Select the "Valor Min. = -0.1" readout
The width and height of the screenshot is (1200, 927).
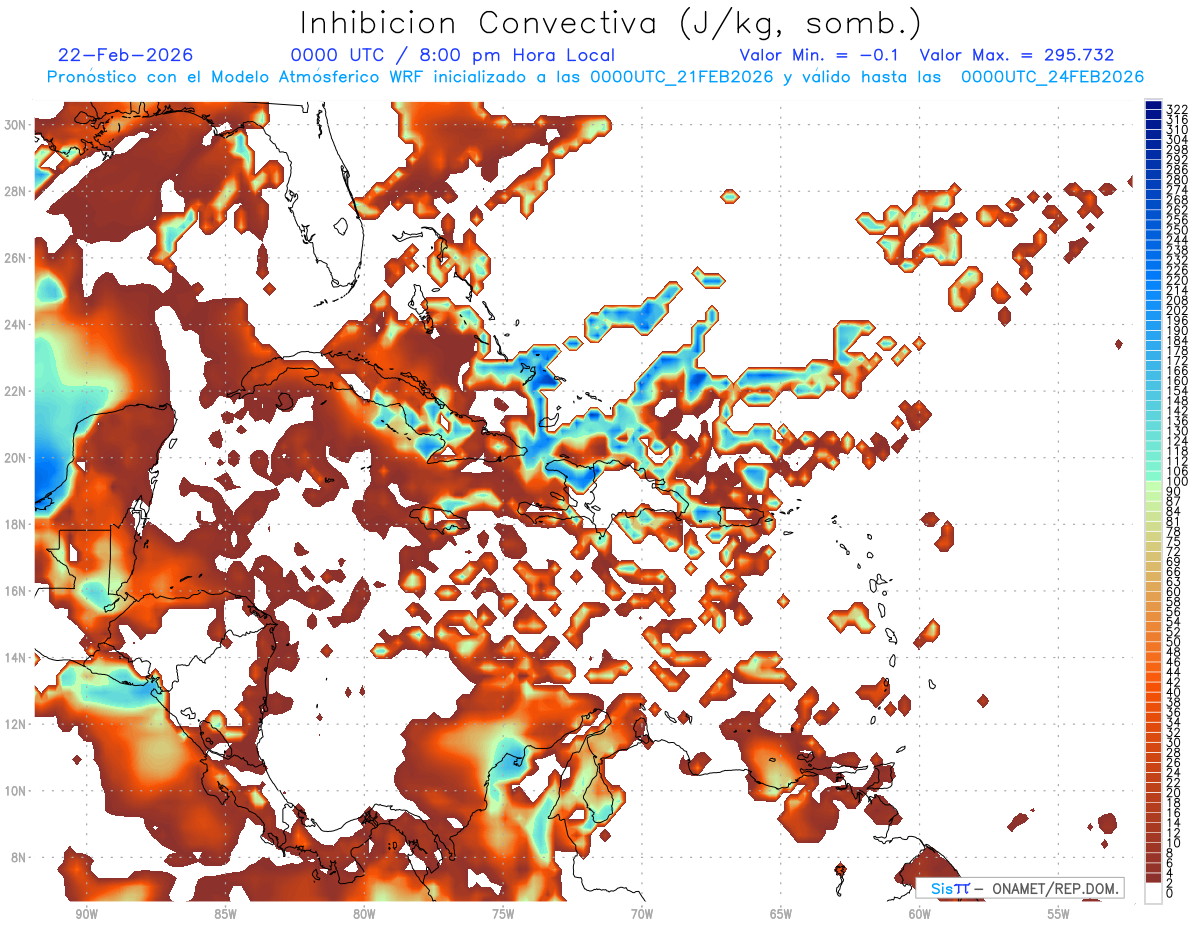click(x=819, y=55)
